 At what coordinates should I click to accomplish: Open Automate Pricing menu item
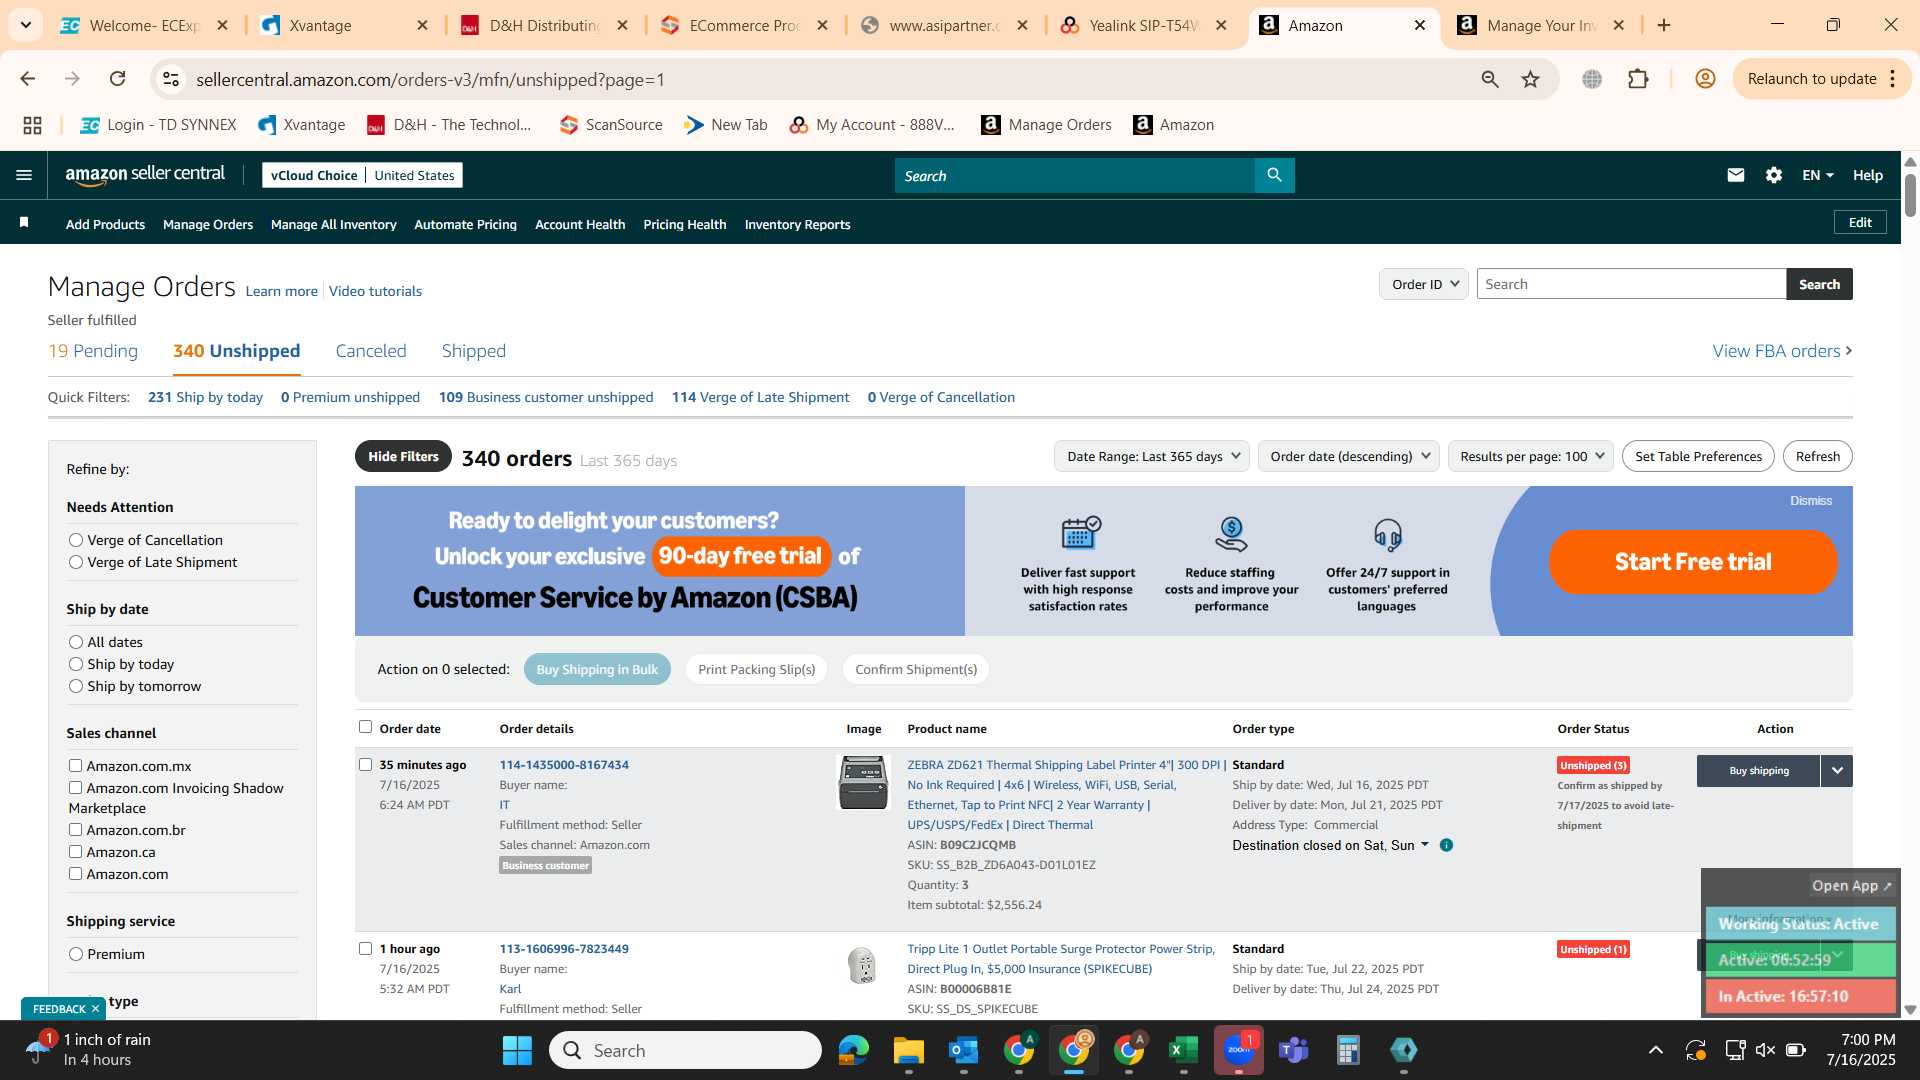pos(466,224)
